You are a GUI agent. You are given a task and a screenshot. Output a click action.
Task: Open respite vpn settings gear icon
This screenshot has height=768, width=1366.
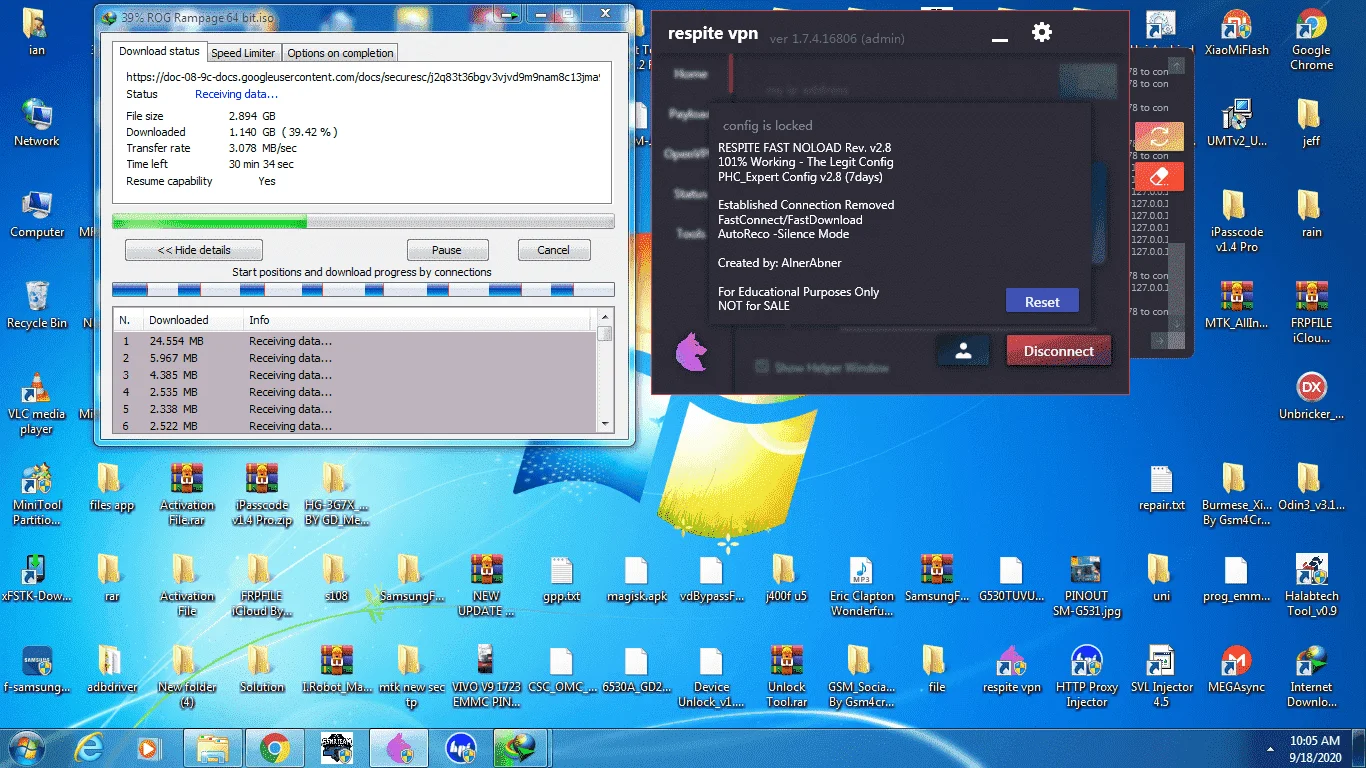pos(1042,32)
